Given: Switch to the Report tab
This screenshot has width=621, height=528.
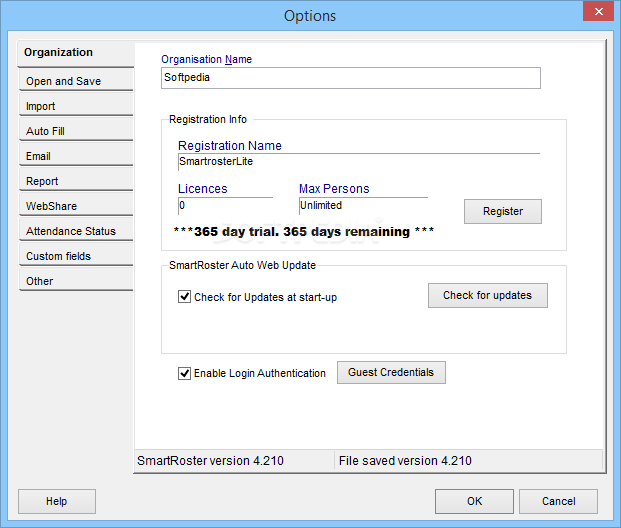Looking at the screenshot, I should 76,181.
